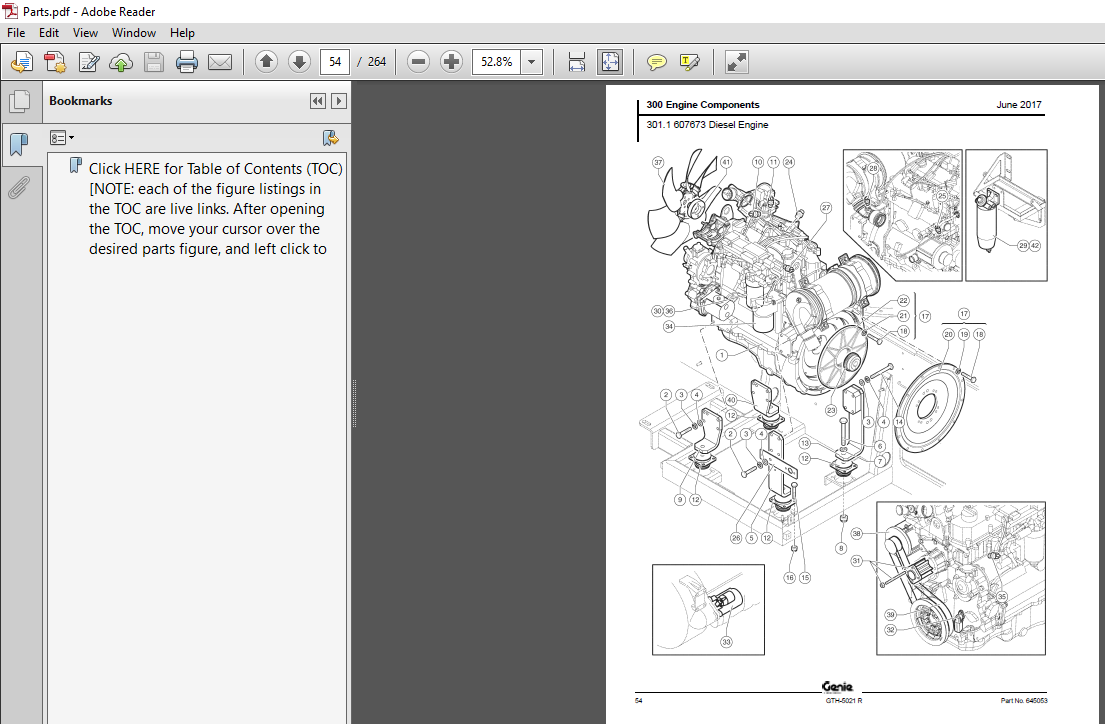
Task: Open the zoom level dropdown arrow
Action: pos(531,62)
